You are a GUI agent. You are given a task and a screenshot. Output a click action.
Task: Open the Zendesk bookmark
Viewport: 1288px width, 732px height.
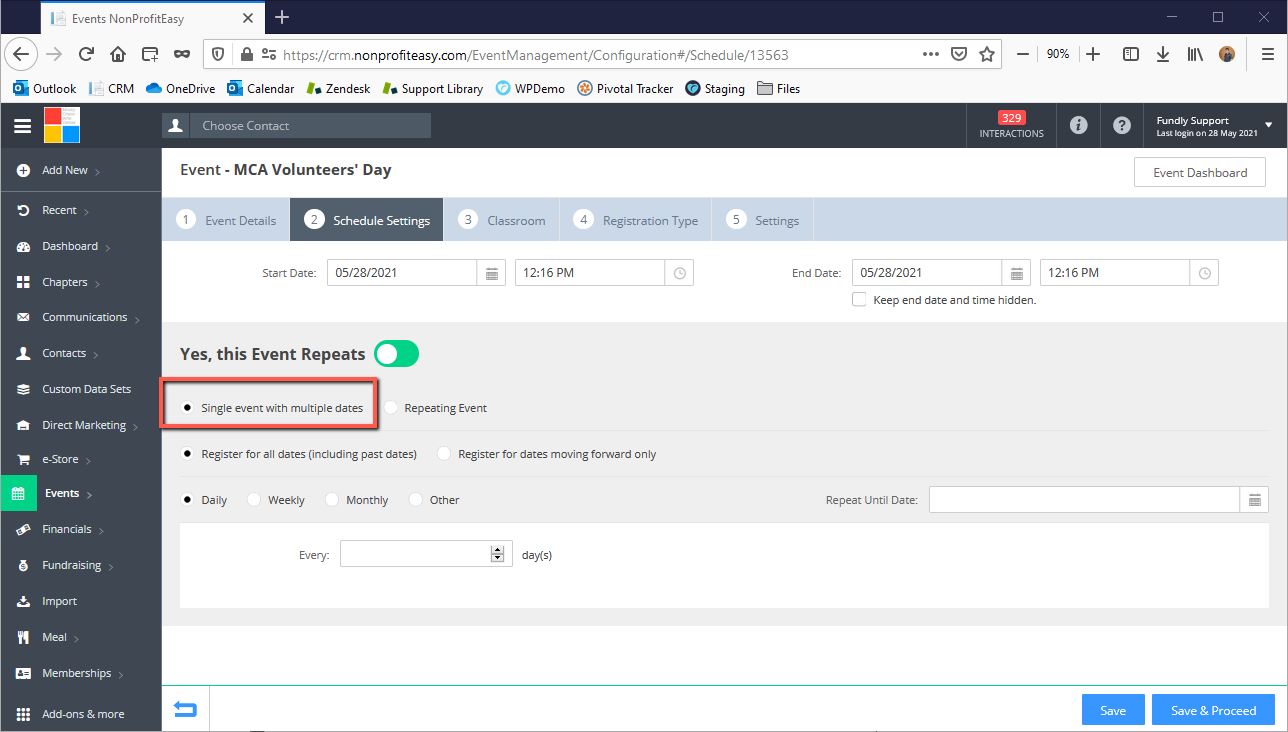pyautogui.click(x=338, y=88)
